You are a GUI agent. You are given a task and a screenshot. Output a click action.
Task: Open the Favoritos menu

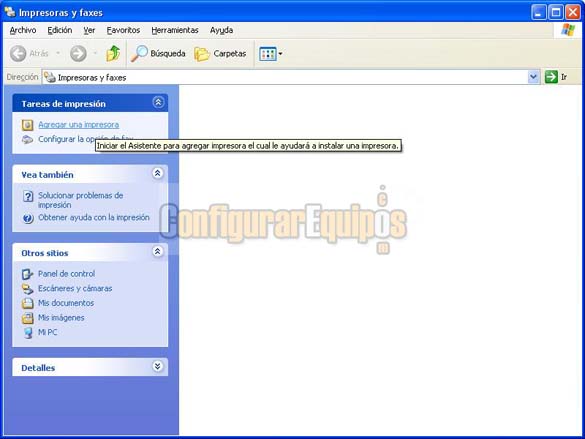pyautogui.click(x=123, y=30)
